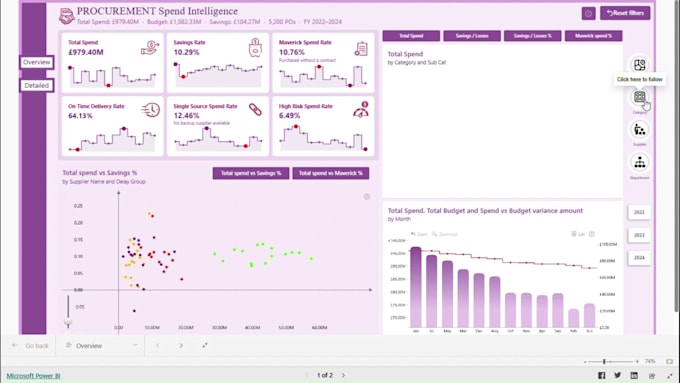Share the report on LinkedIn
680x383 pixels.
(x=634, y=376)
